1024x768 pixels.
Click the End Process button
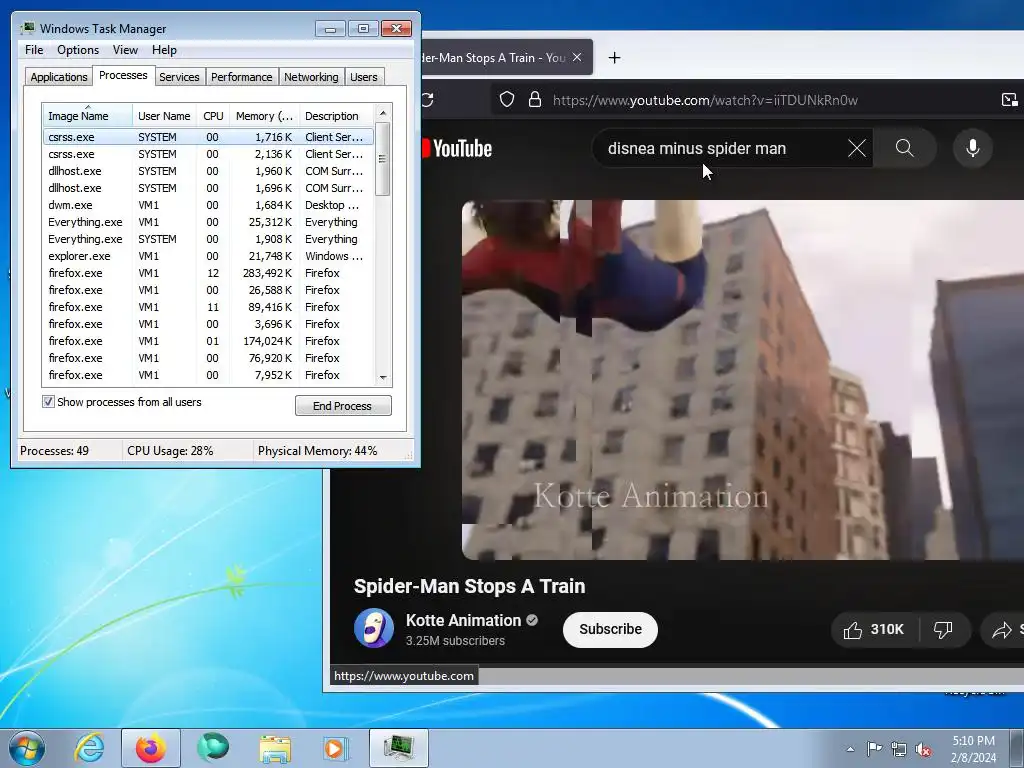pos(343,406)
